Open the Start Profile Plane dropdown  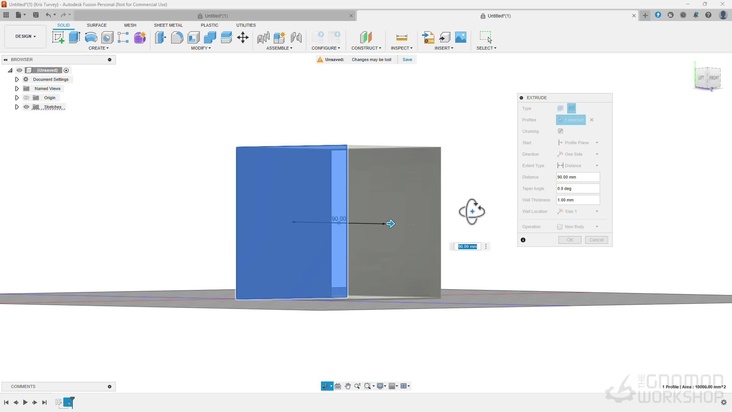pyautogui.click(x=578, y=143)
